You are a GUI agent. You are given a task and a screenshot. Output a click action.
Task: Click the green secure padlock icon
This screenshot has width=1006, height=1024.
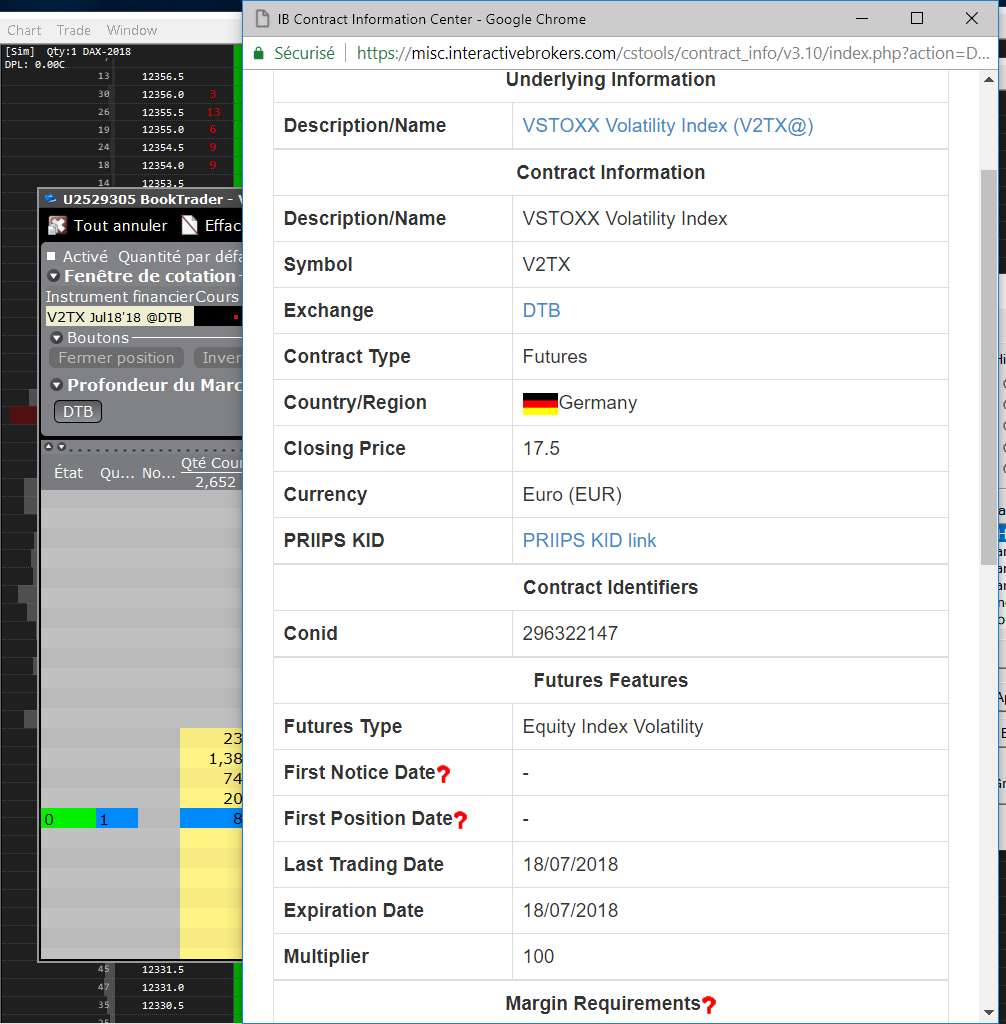[x=259, y=54]
